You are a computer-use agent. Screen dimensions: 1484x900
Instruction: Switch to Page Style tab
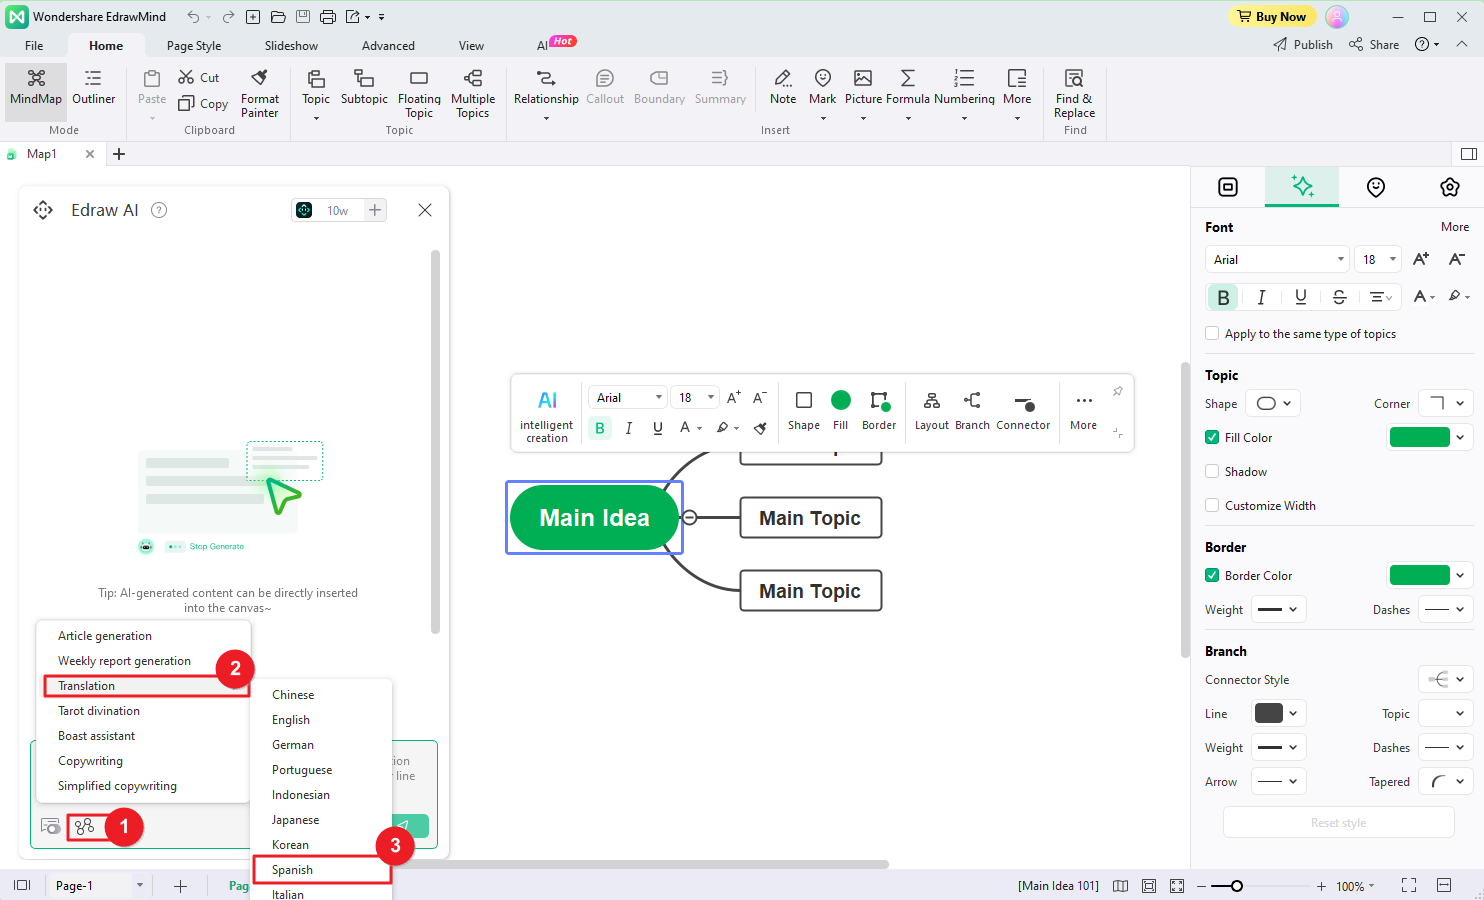pyautogui.click(x=194, y=46)
